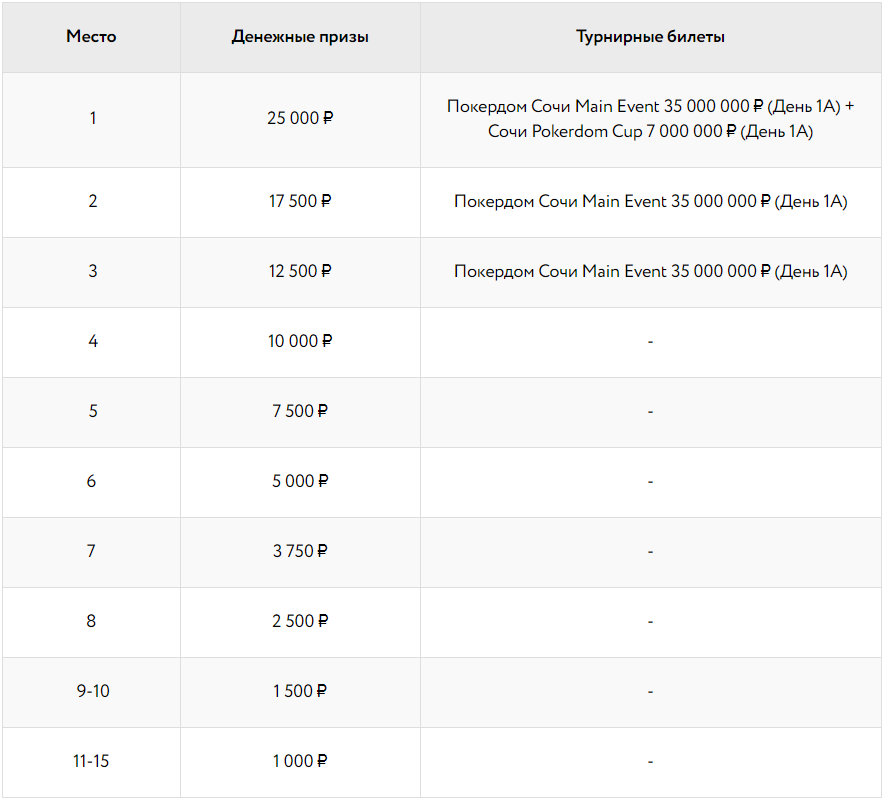
Task: Select the 12 500 ₽ prize cell
Action: (x=300, y=271)
